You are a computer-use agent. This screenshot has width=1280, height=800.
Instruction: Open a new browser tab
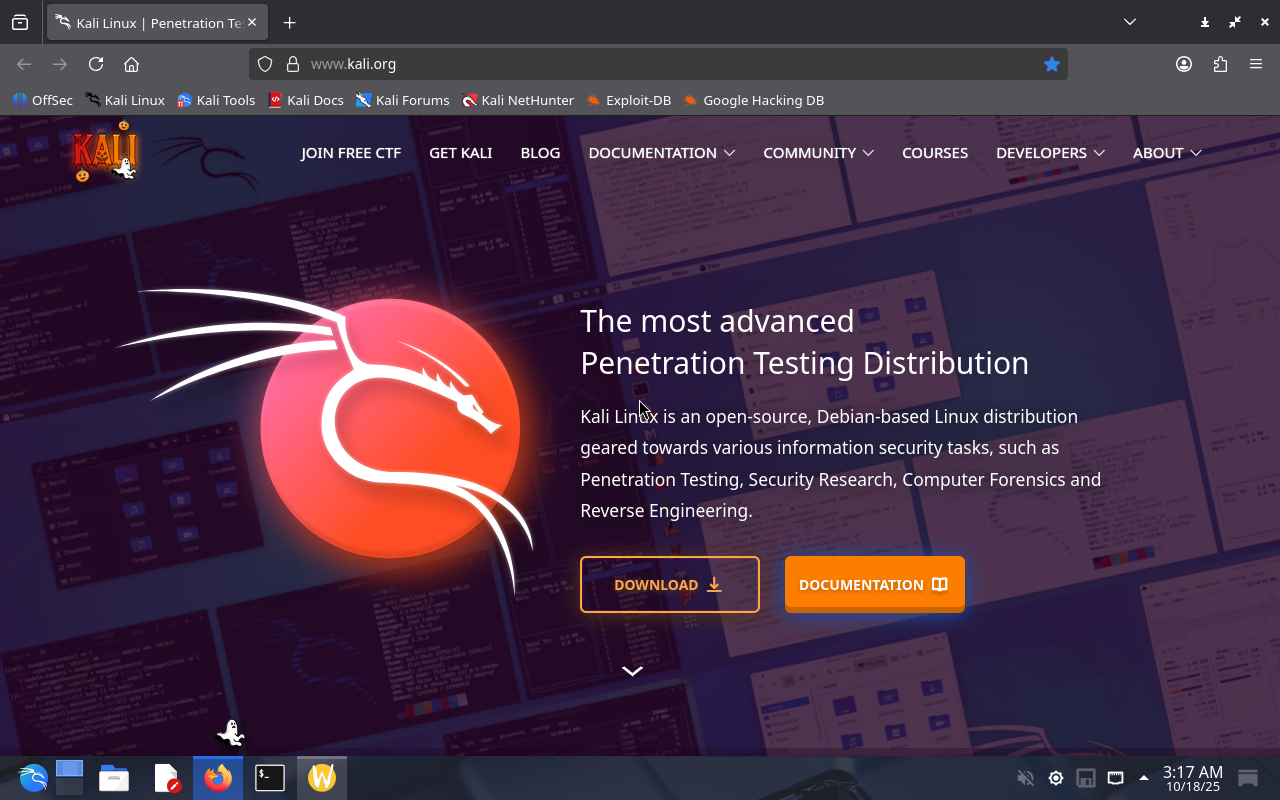pyautogui.click(x=289, y=22)
